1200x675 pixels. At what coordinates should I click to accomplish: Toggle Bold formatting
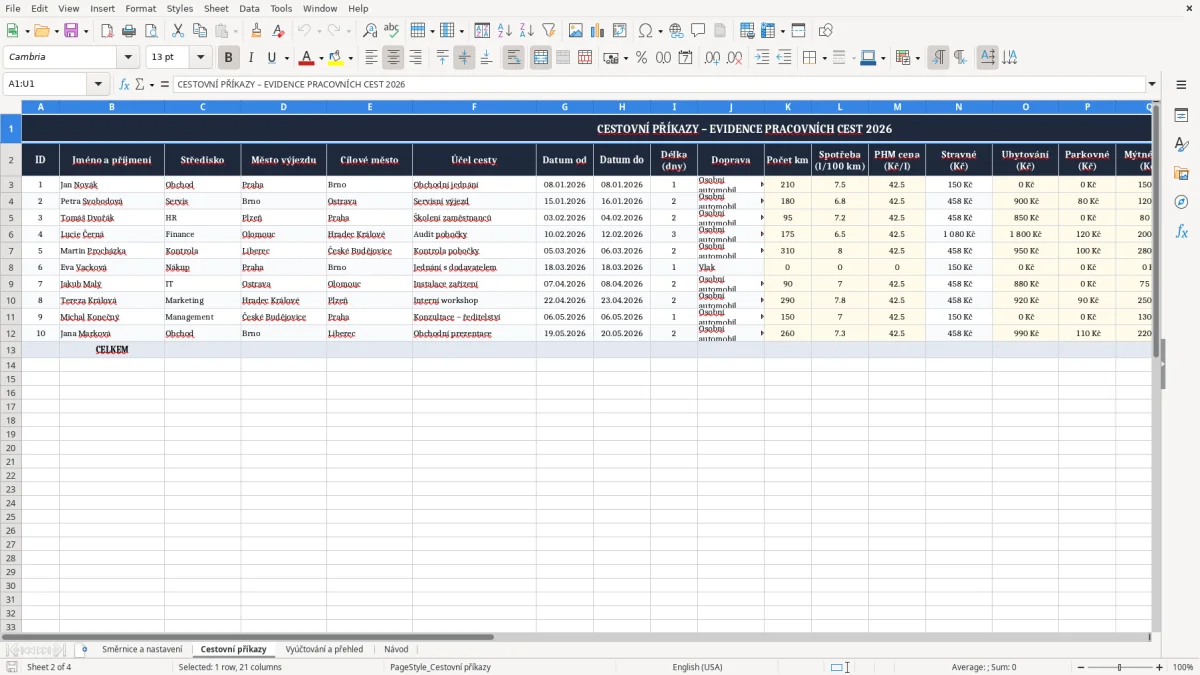pyautogui.click(x=229, y=58)
